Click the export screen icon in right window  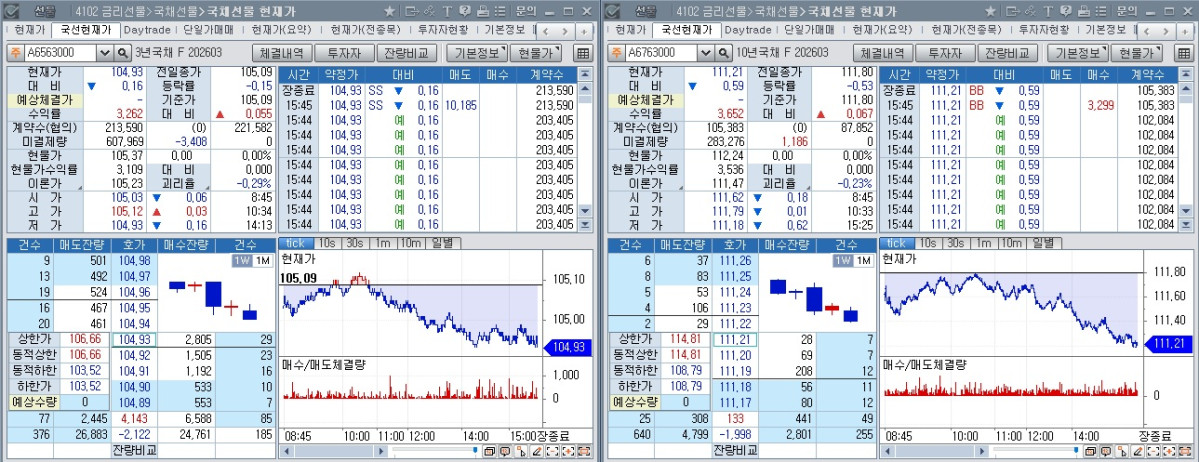coord(1013,11)
